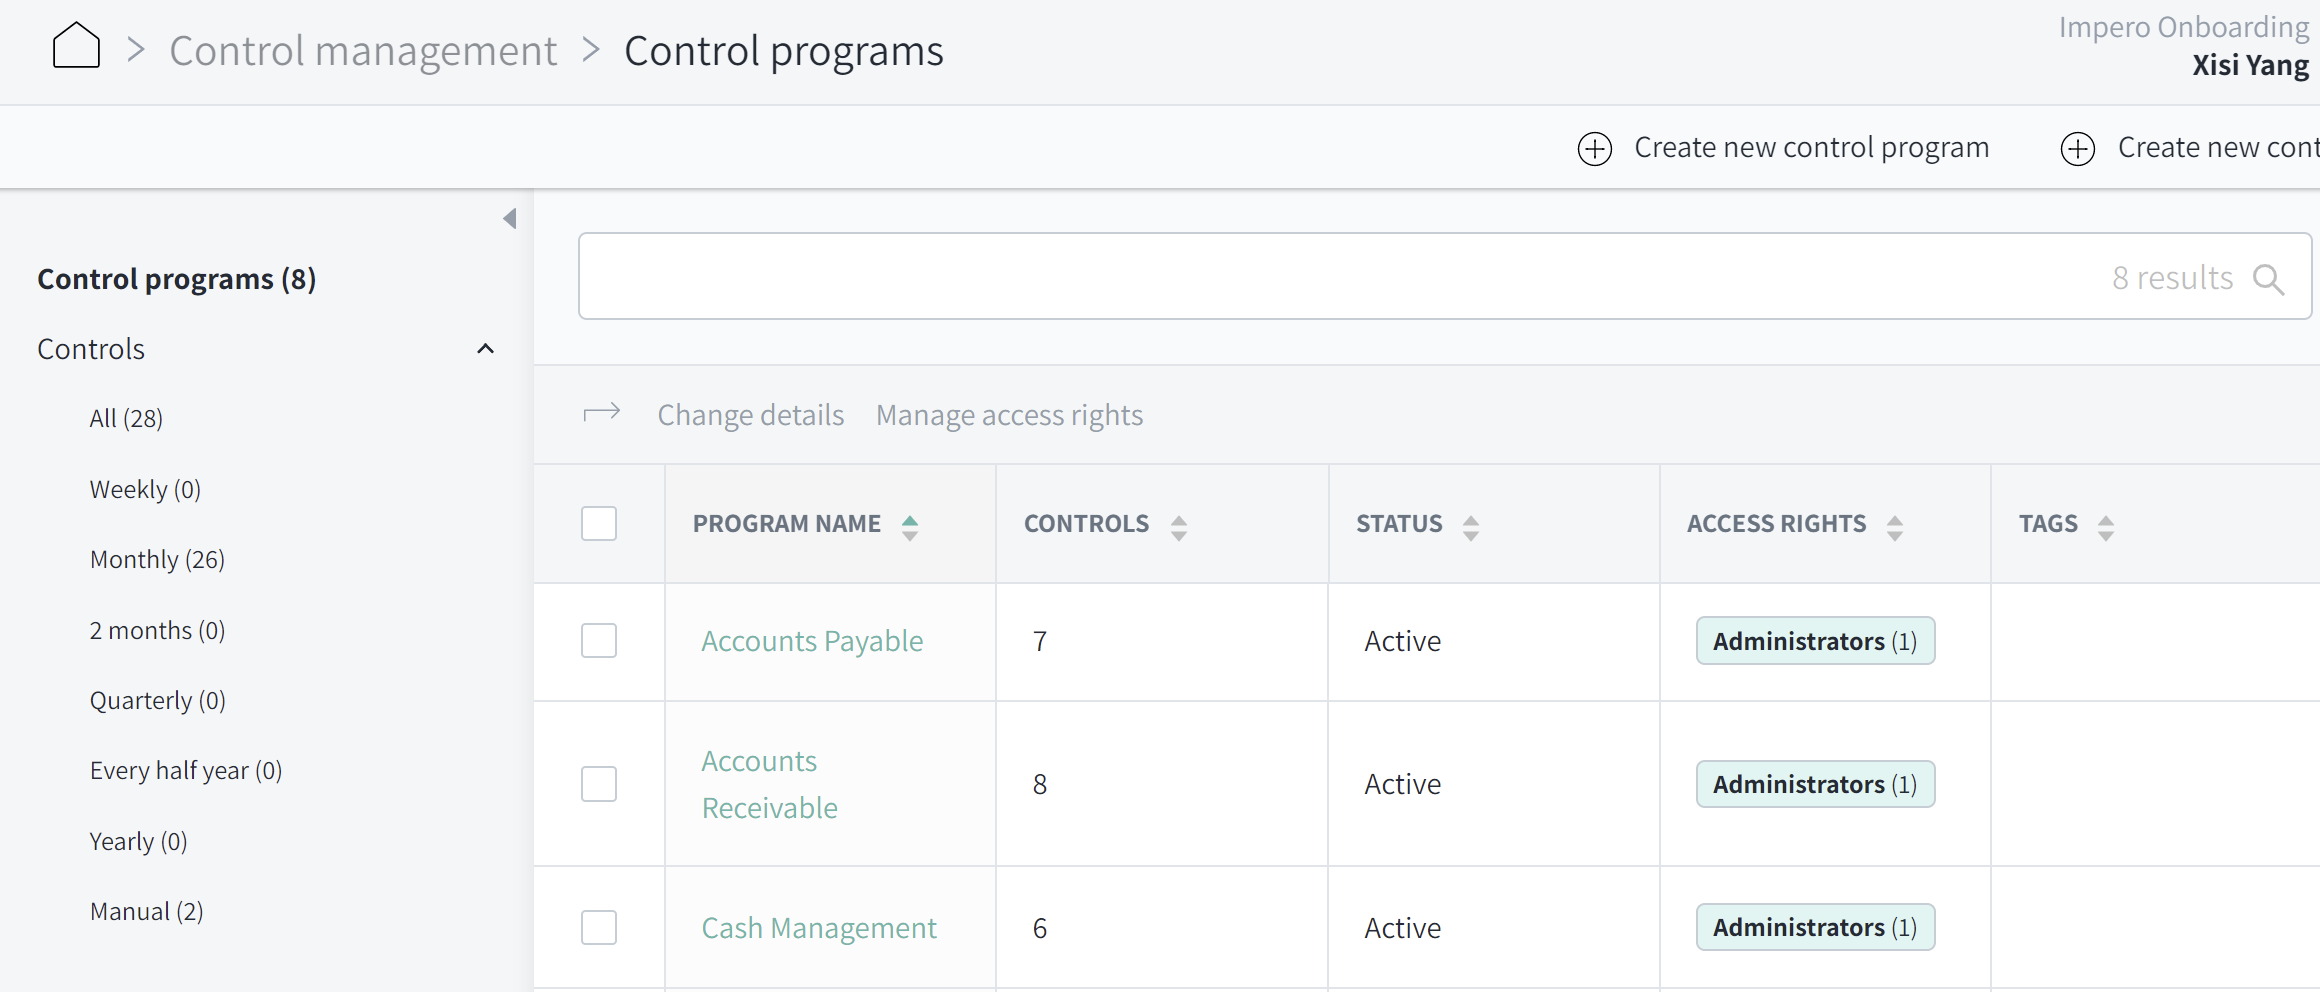Image resolution: width=2320 pixels, height=992 pixels.
Task: Click the ACCESS RIGHTS column header
Action: (1776, 523)
